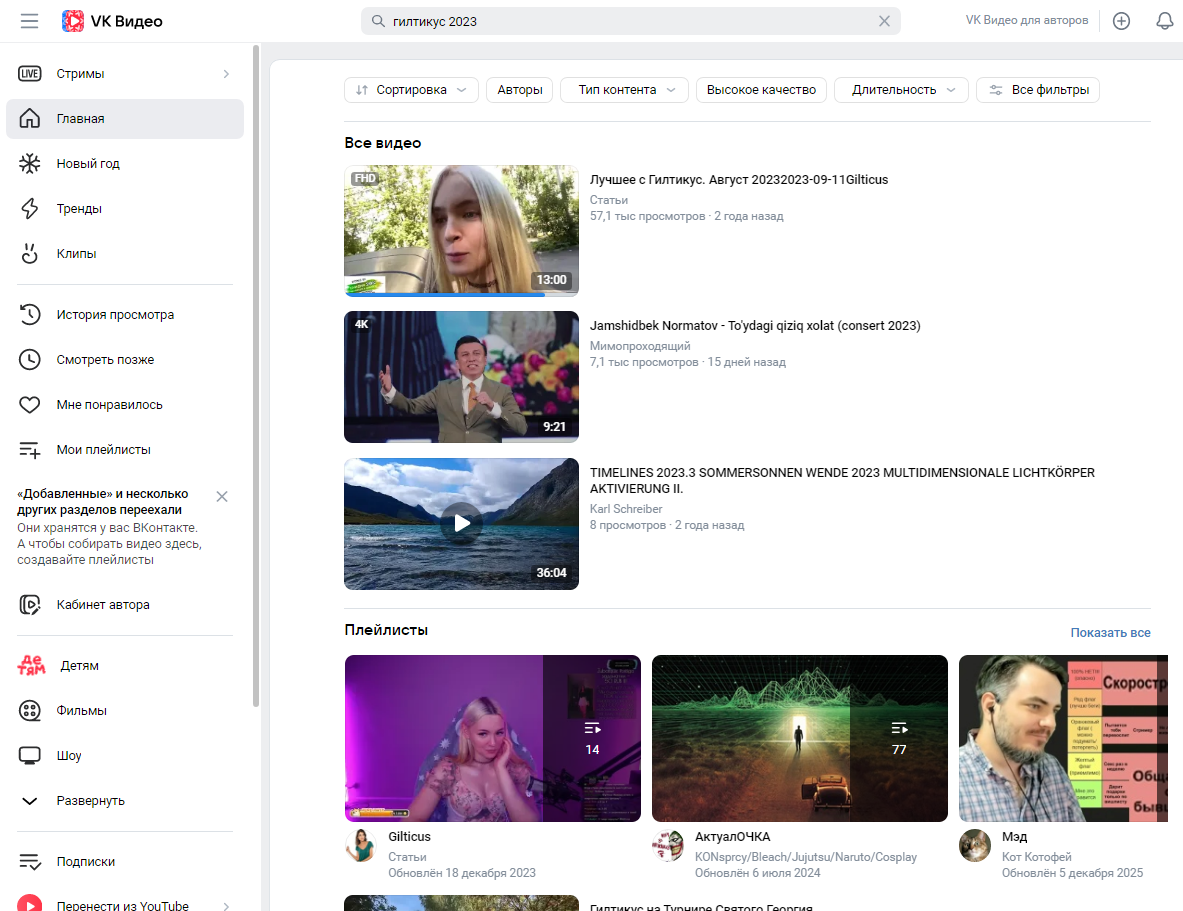
Task: Open Кот Котофей author link
Action: click(x=1037, y=857)
